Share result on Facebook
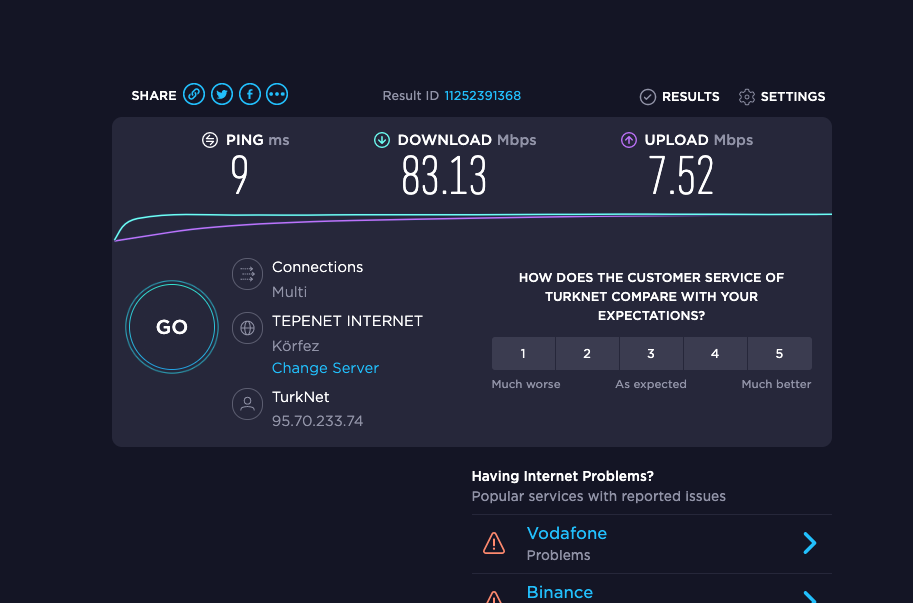The image size is (913, 603). pos(250,94)
